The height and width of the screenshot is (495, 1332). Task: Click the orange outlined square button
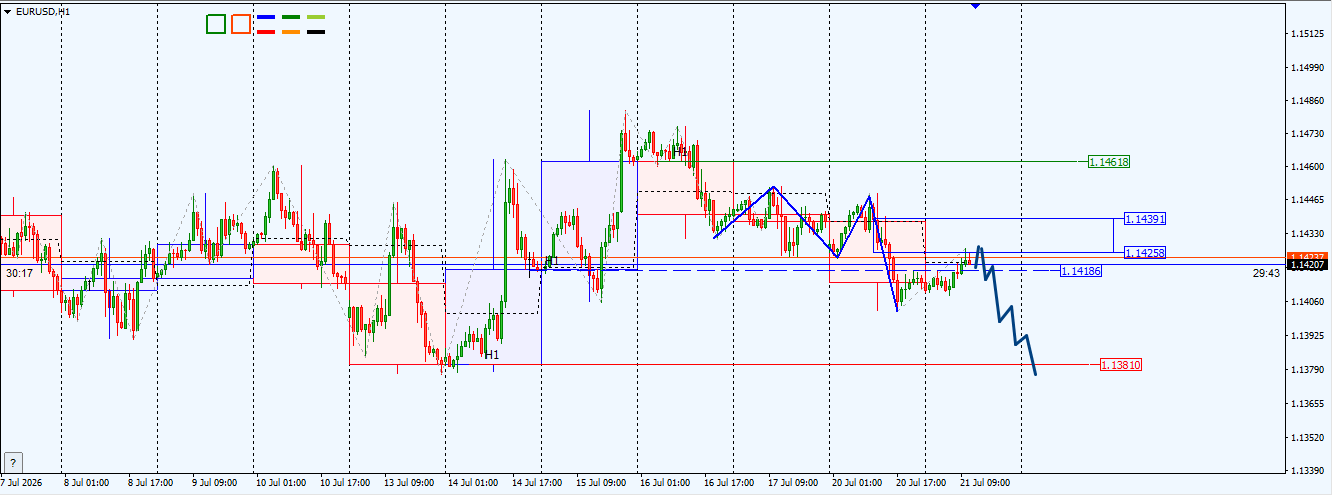tap(240, 24)
